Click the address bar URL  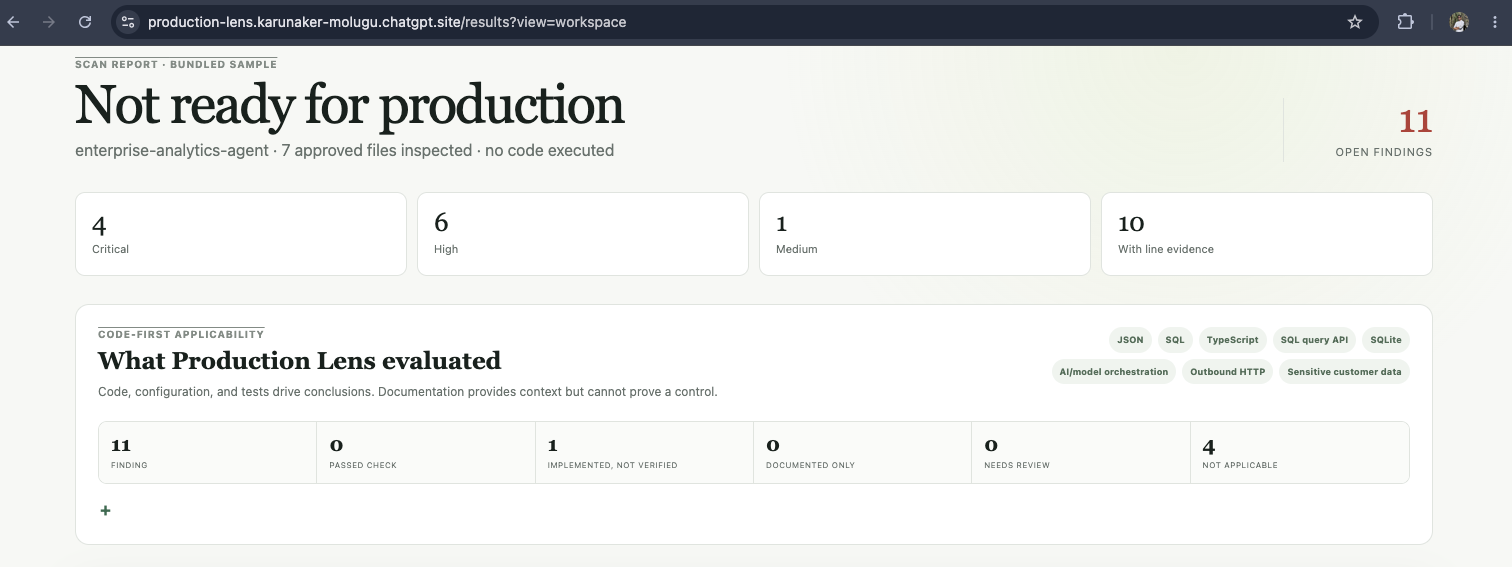[x=387, y=22]
